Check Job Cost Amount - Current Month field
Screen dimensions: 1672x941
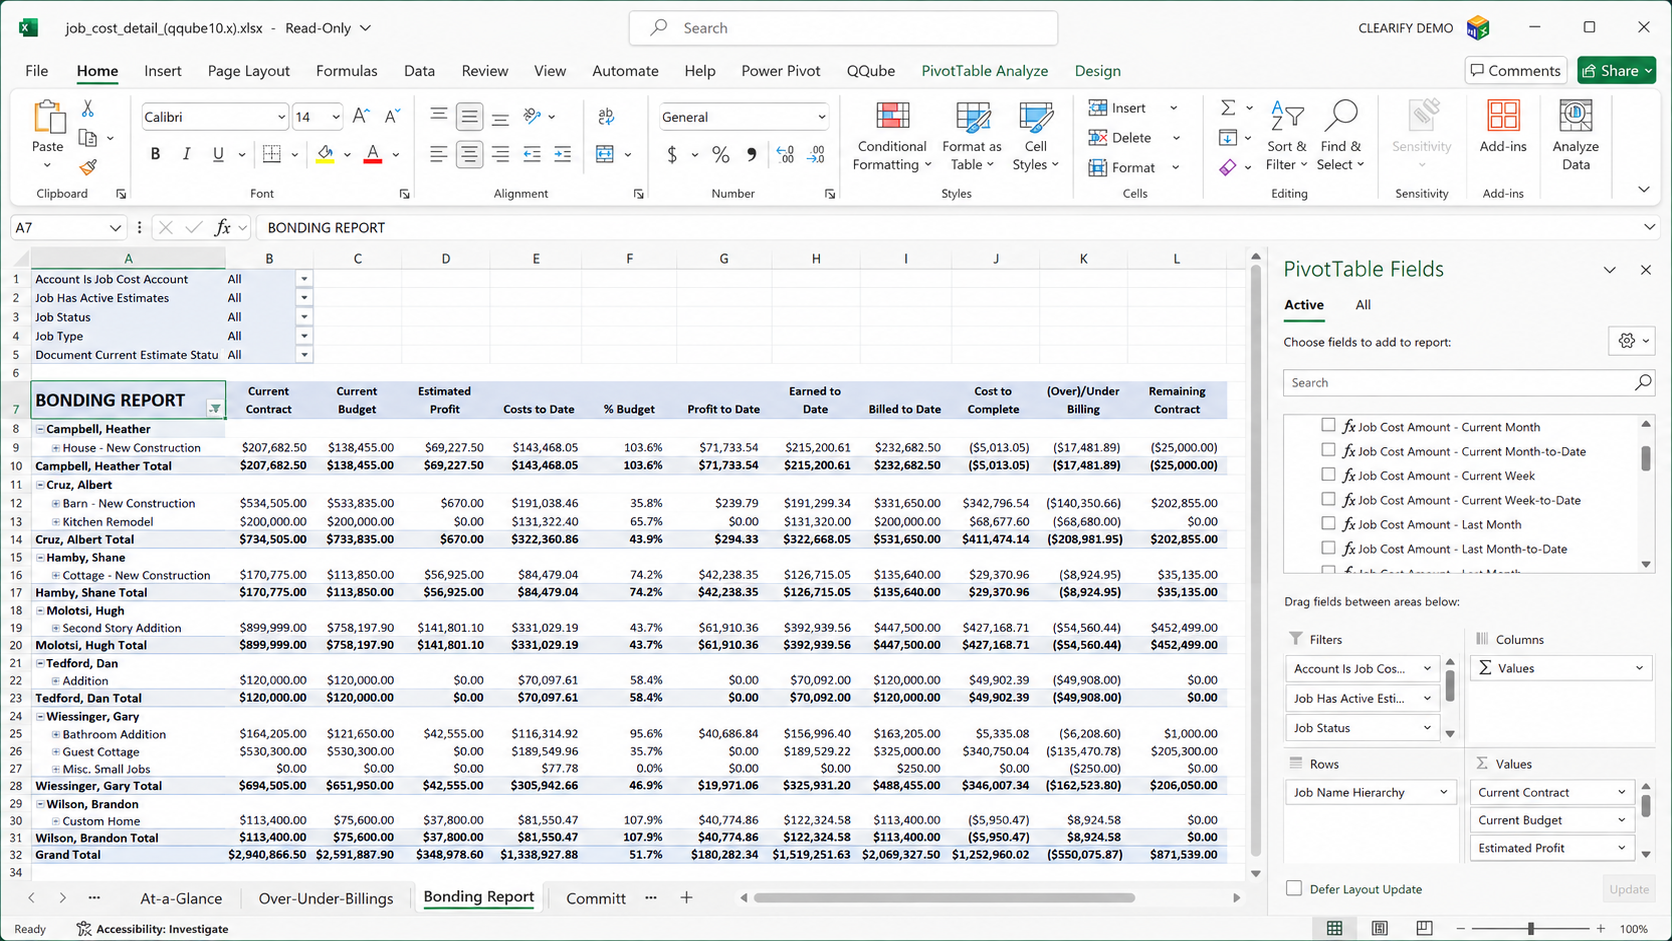1328,426
